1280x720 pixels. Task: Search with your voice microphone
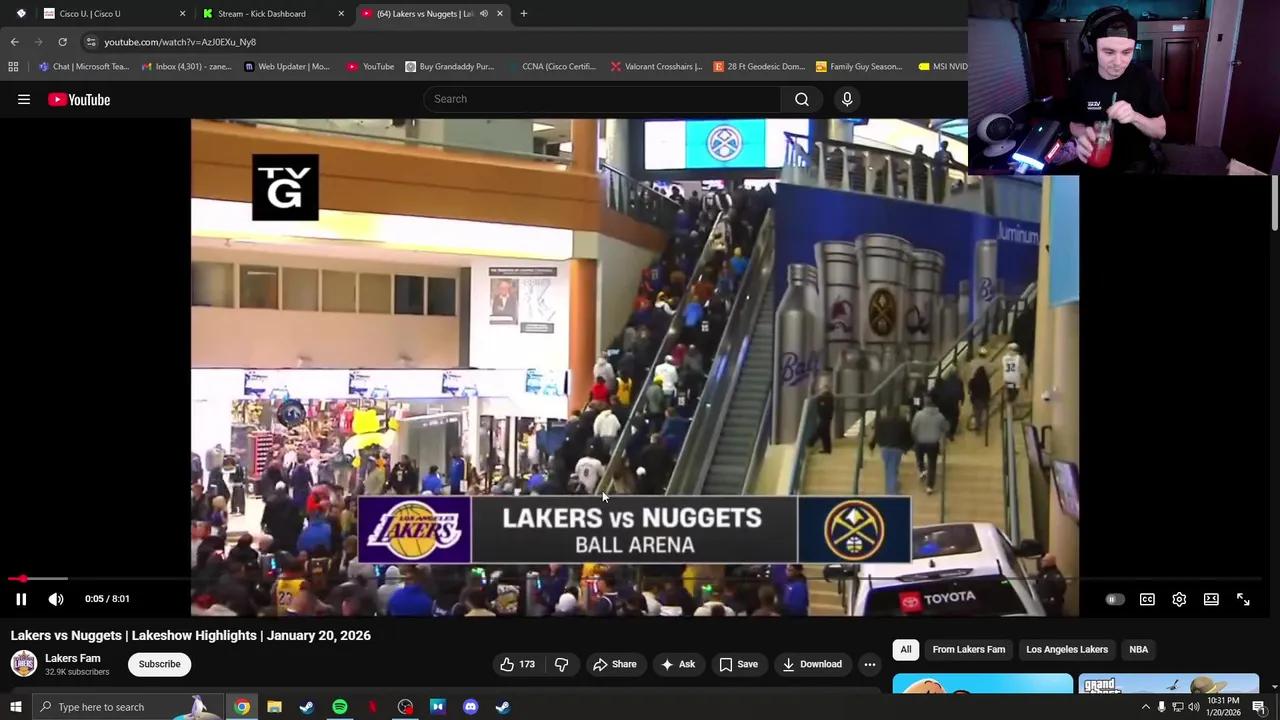847,99
